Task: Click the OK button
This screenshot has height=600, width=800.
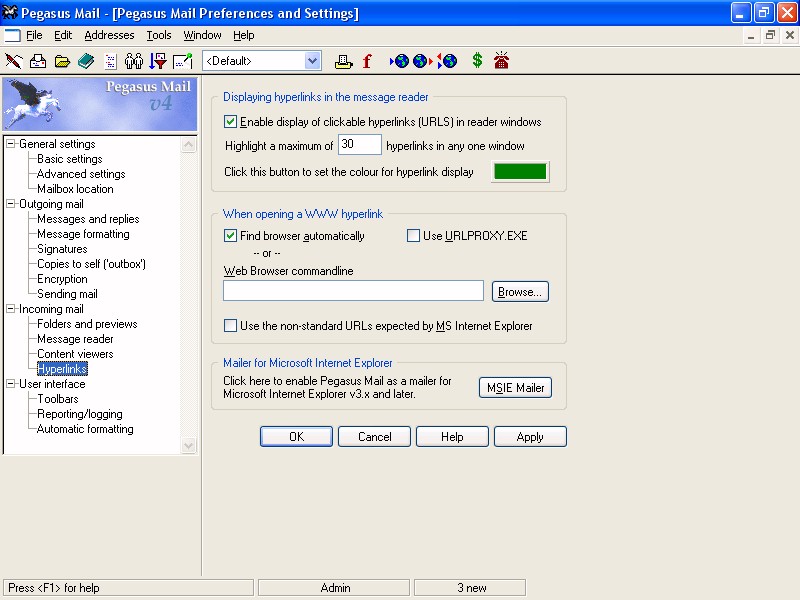Action: pyautogui.click(x=296, y=437)
